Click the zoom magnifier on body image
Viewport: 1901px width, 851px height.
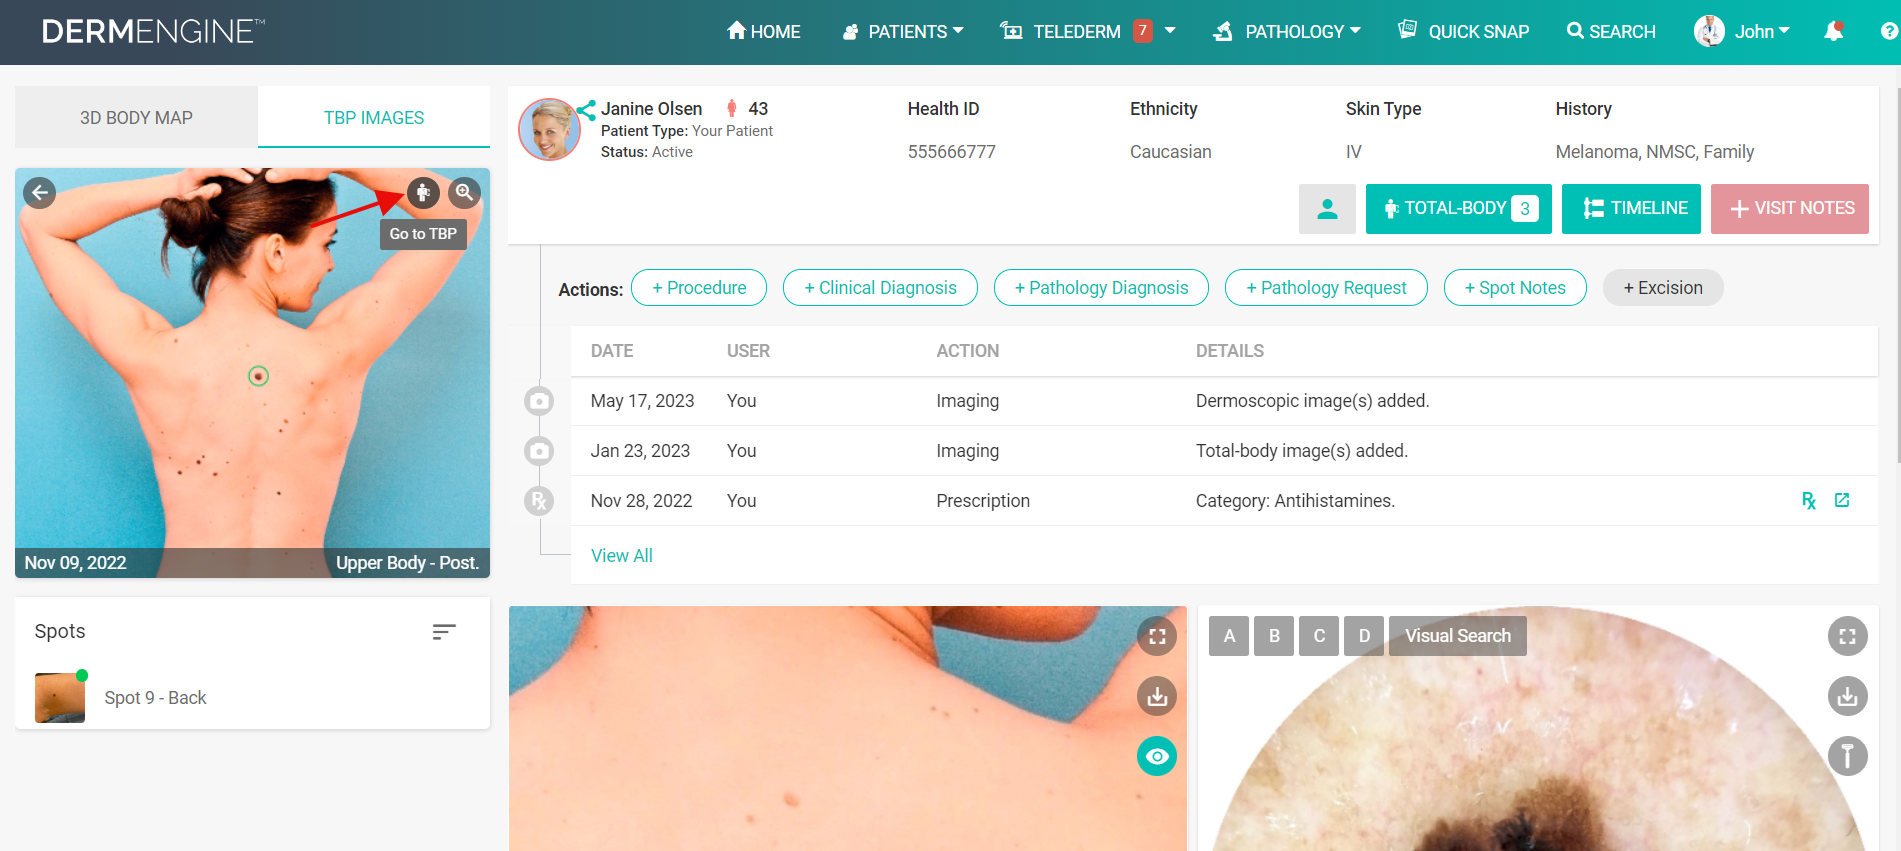pyautogui.click(x=465, y=193)
